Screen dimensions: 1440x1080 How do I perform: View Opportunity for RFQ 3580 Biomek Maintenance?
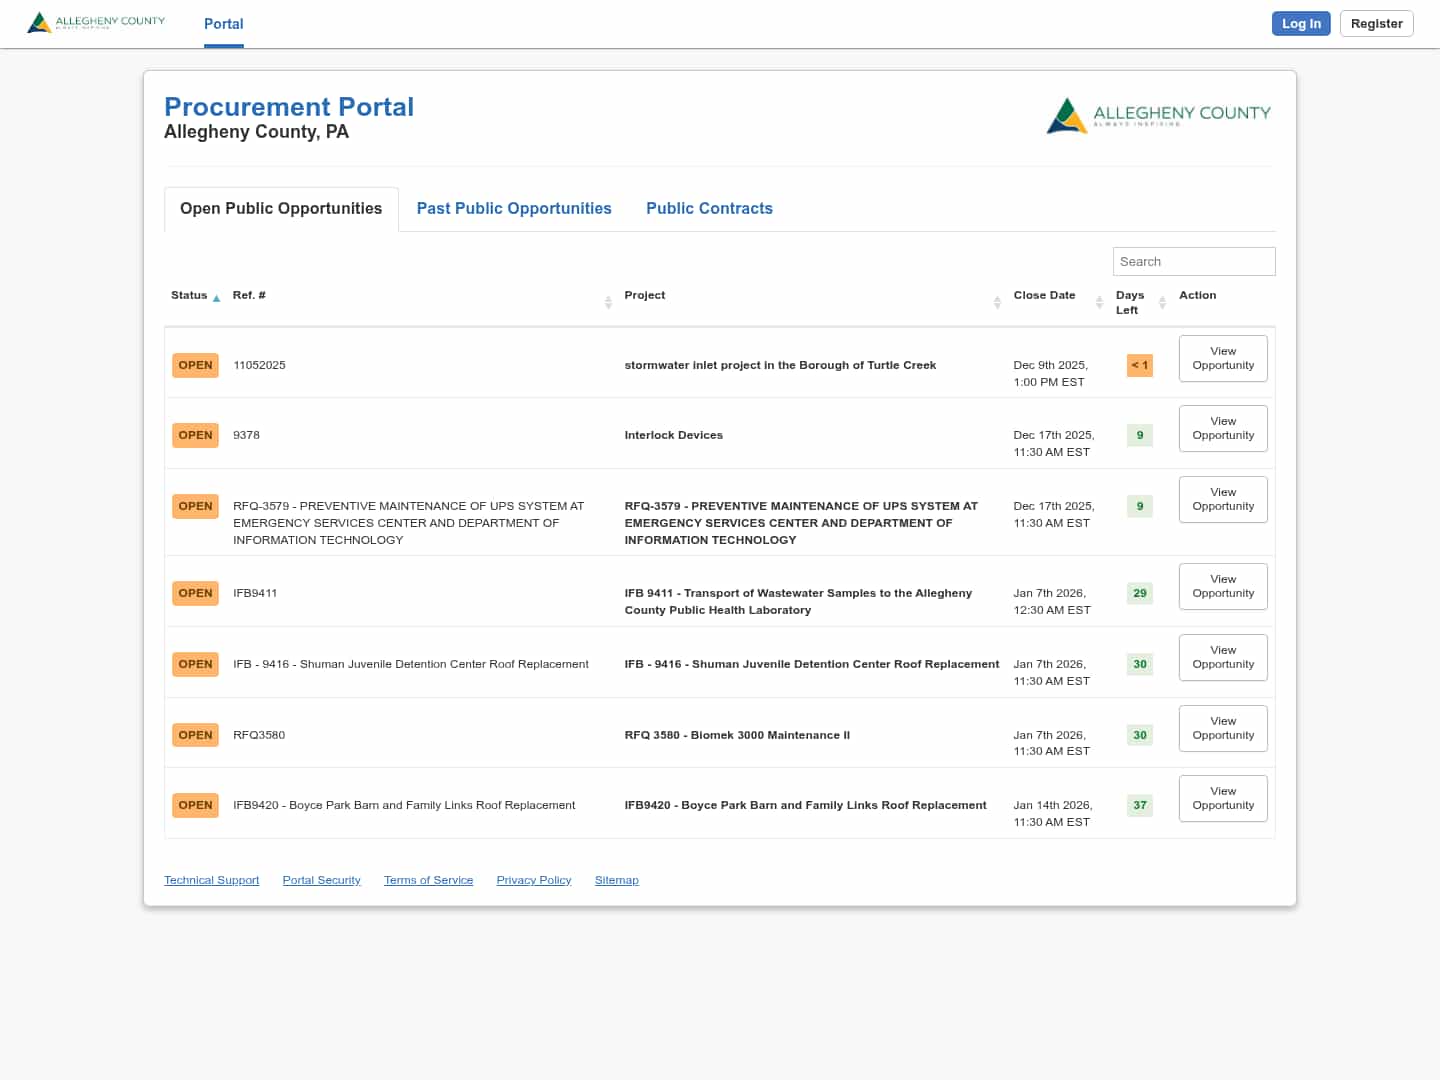point(1223,729)
